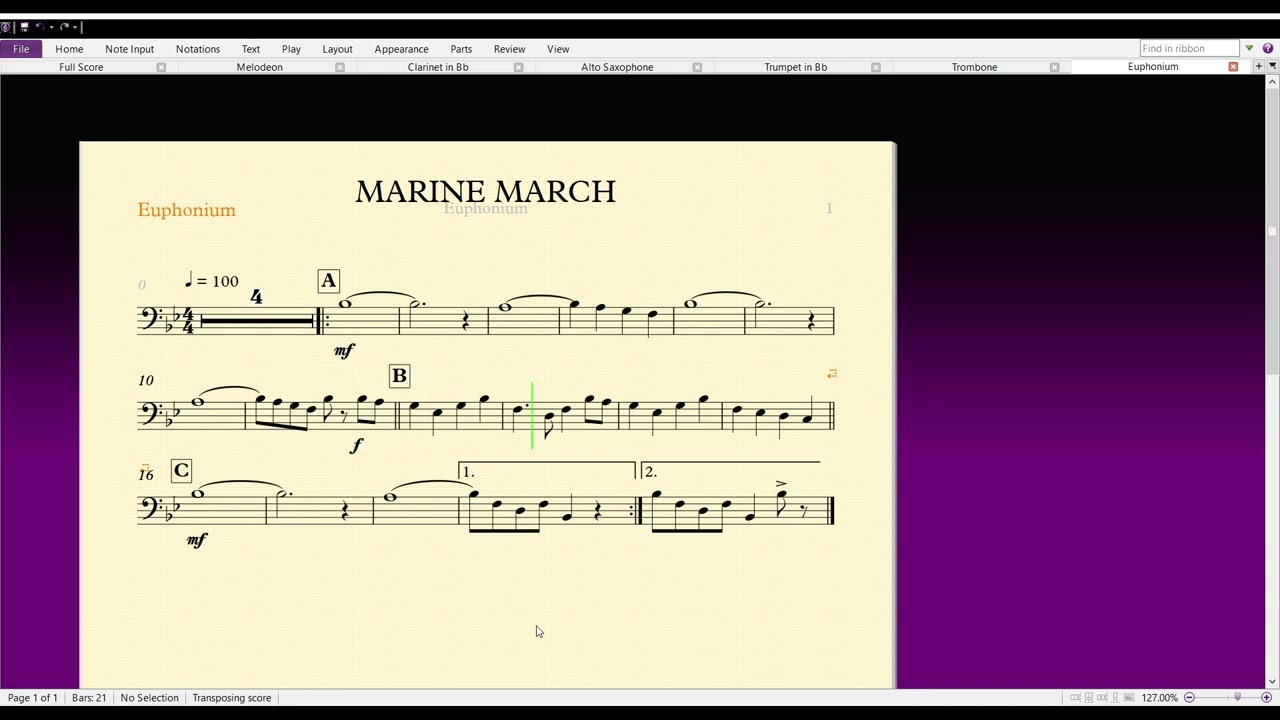The width and height of the screenshot is (1280, 720).
Task: Click the 127.00% zoom level readout
Action: coord(1160,698)
